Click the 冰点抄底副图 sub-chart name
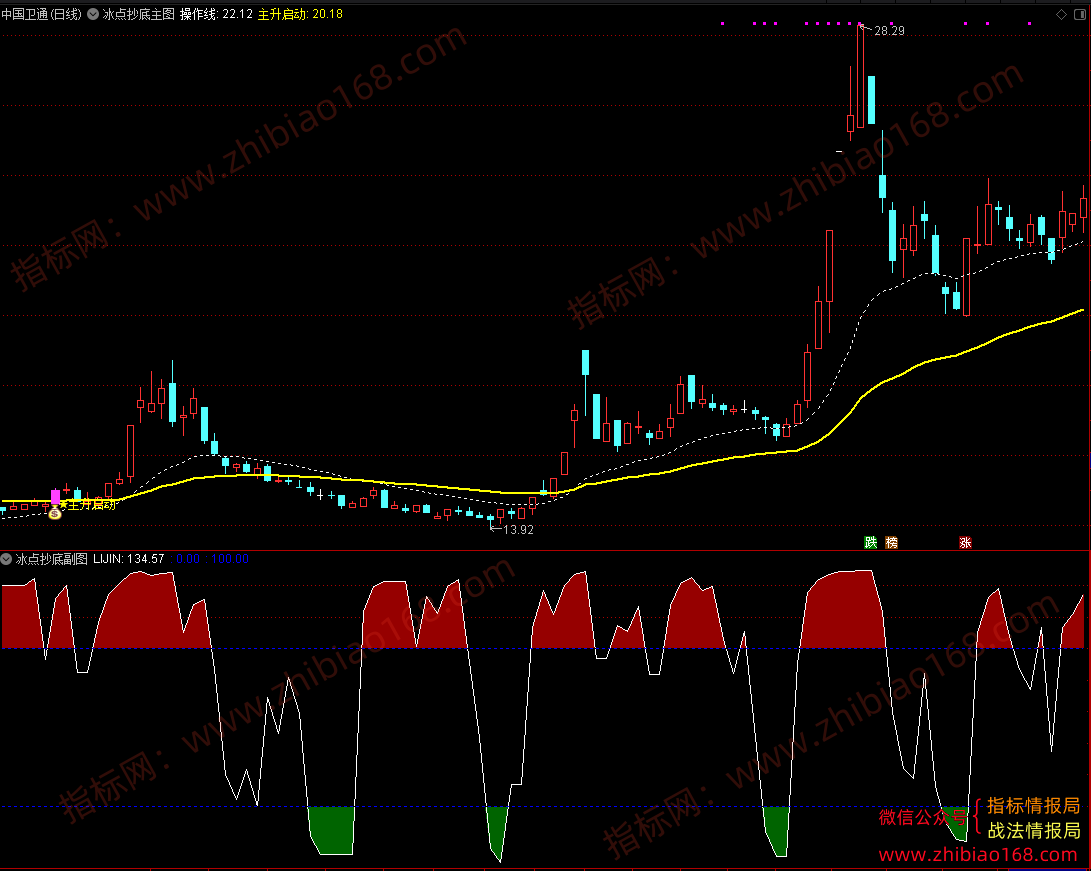Viewport: 1091px width, 871px height. click(51, 559)
